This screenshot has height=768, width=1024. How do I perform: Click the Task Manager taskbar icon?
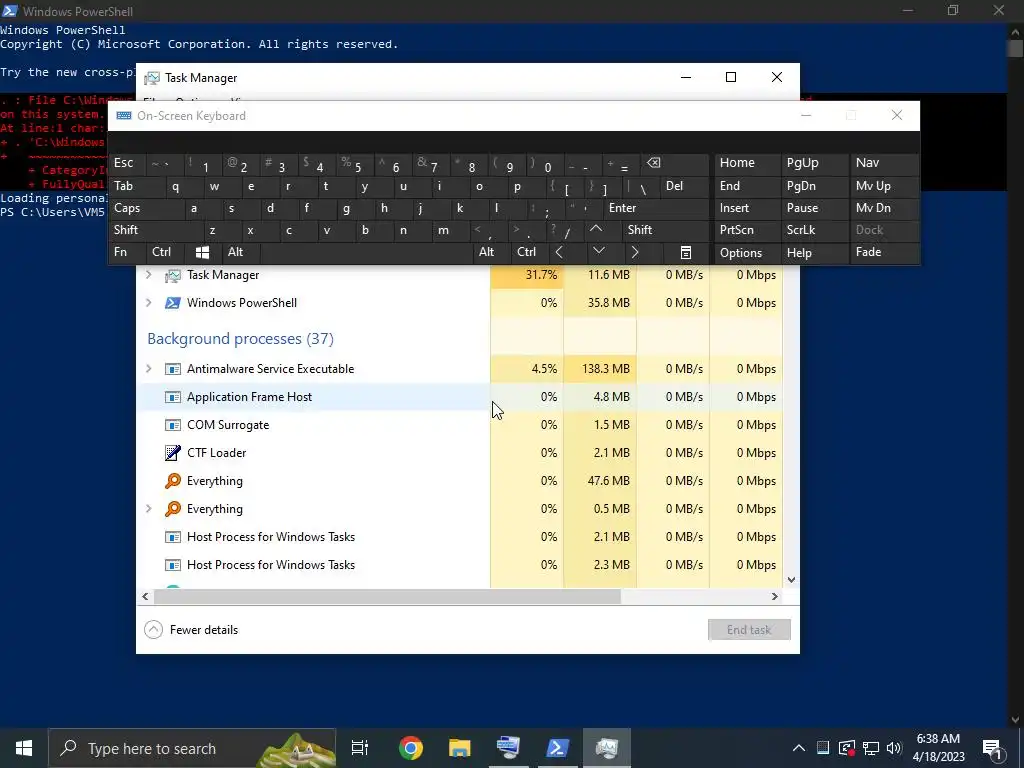pos(607,748)
